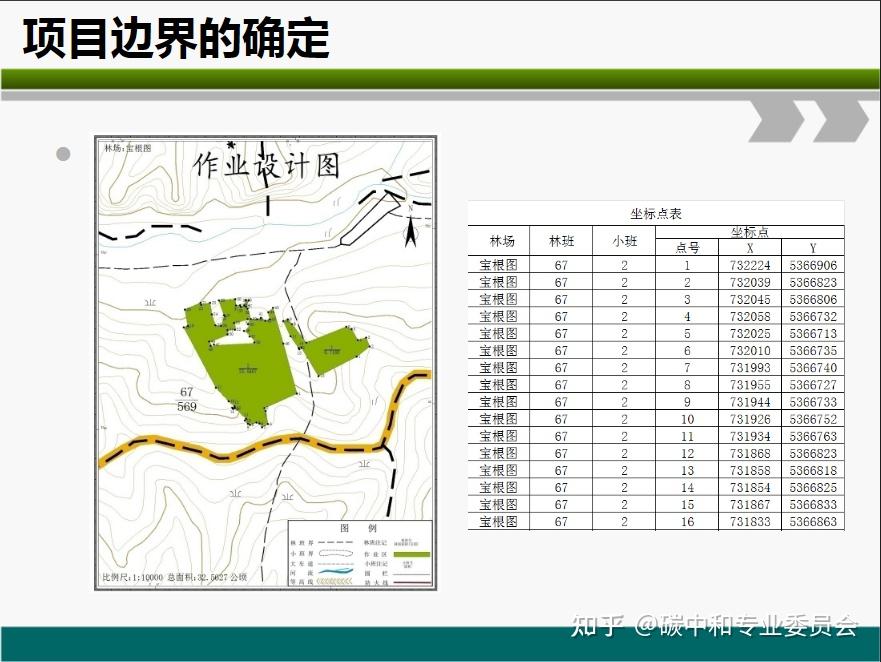This screenshot has height=662, width=881.
Task: Click Y value 5366863 in row 16
Action: point(813,522)
